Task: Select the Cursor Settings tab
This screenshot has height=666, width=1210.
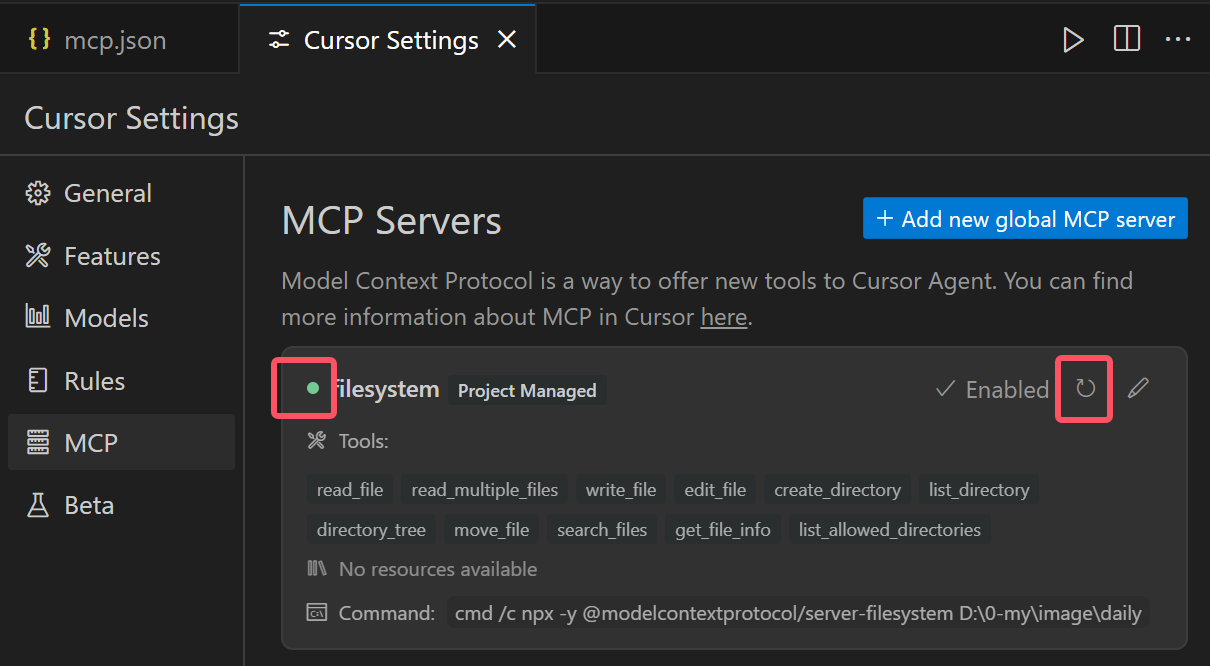Action: (388, 40)
